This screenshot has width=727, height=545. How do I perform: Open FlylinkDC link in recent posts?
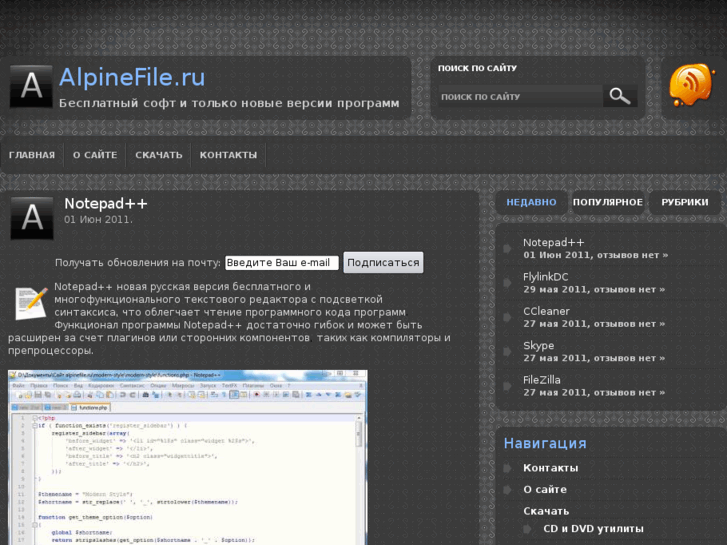tap(546, 276)
